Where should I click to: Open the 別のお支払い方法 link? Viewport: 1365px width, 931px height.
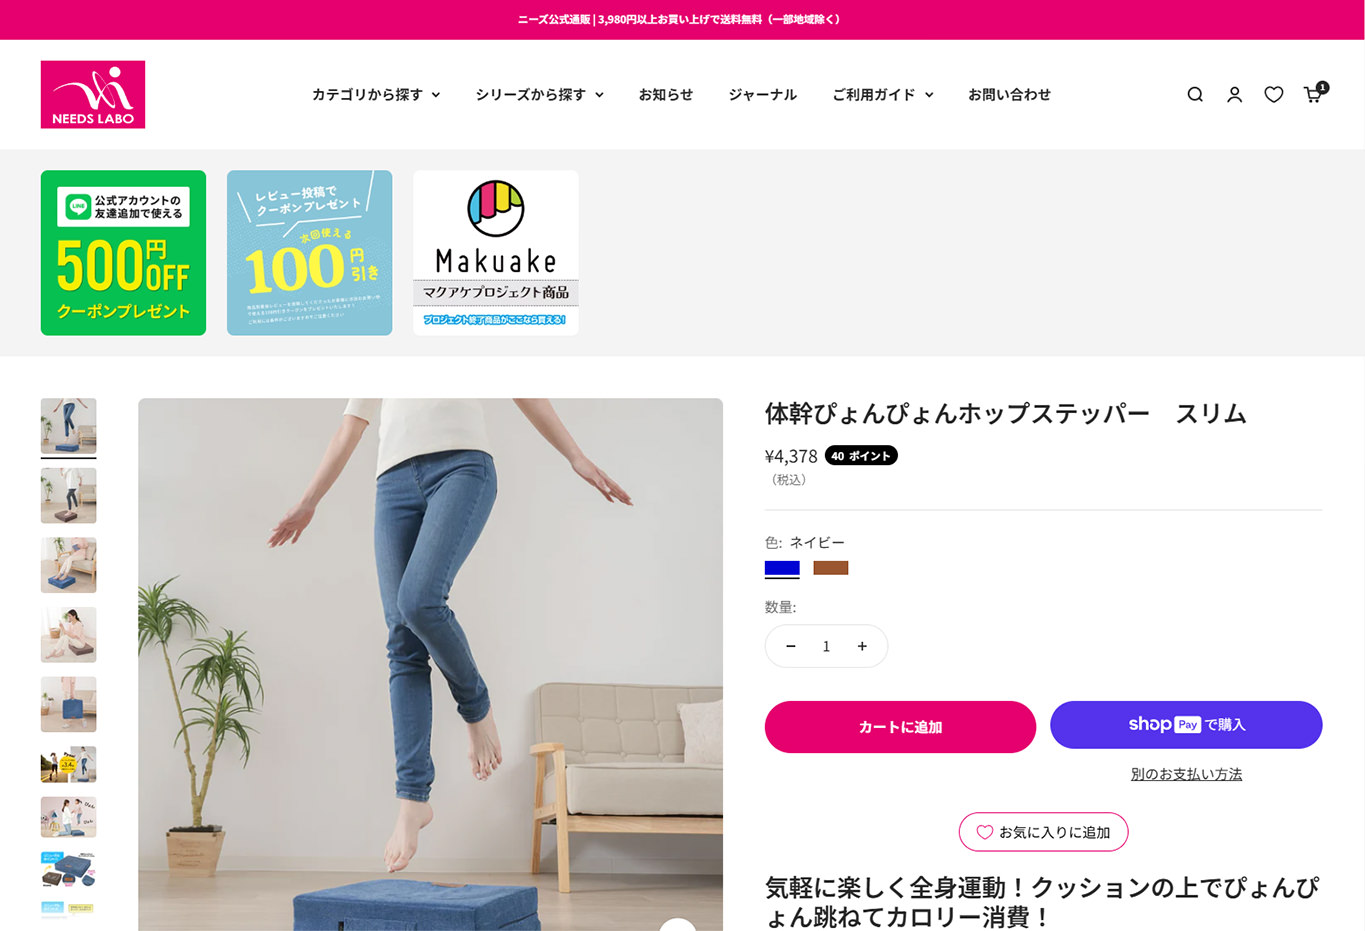(1186, 774)
